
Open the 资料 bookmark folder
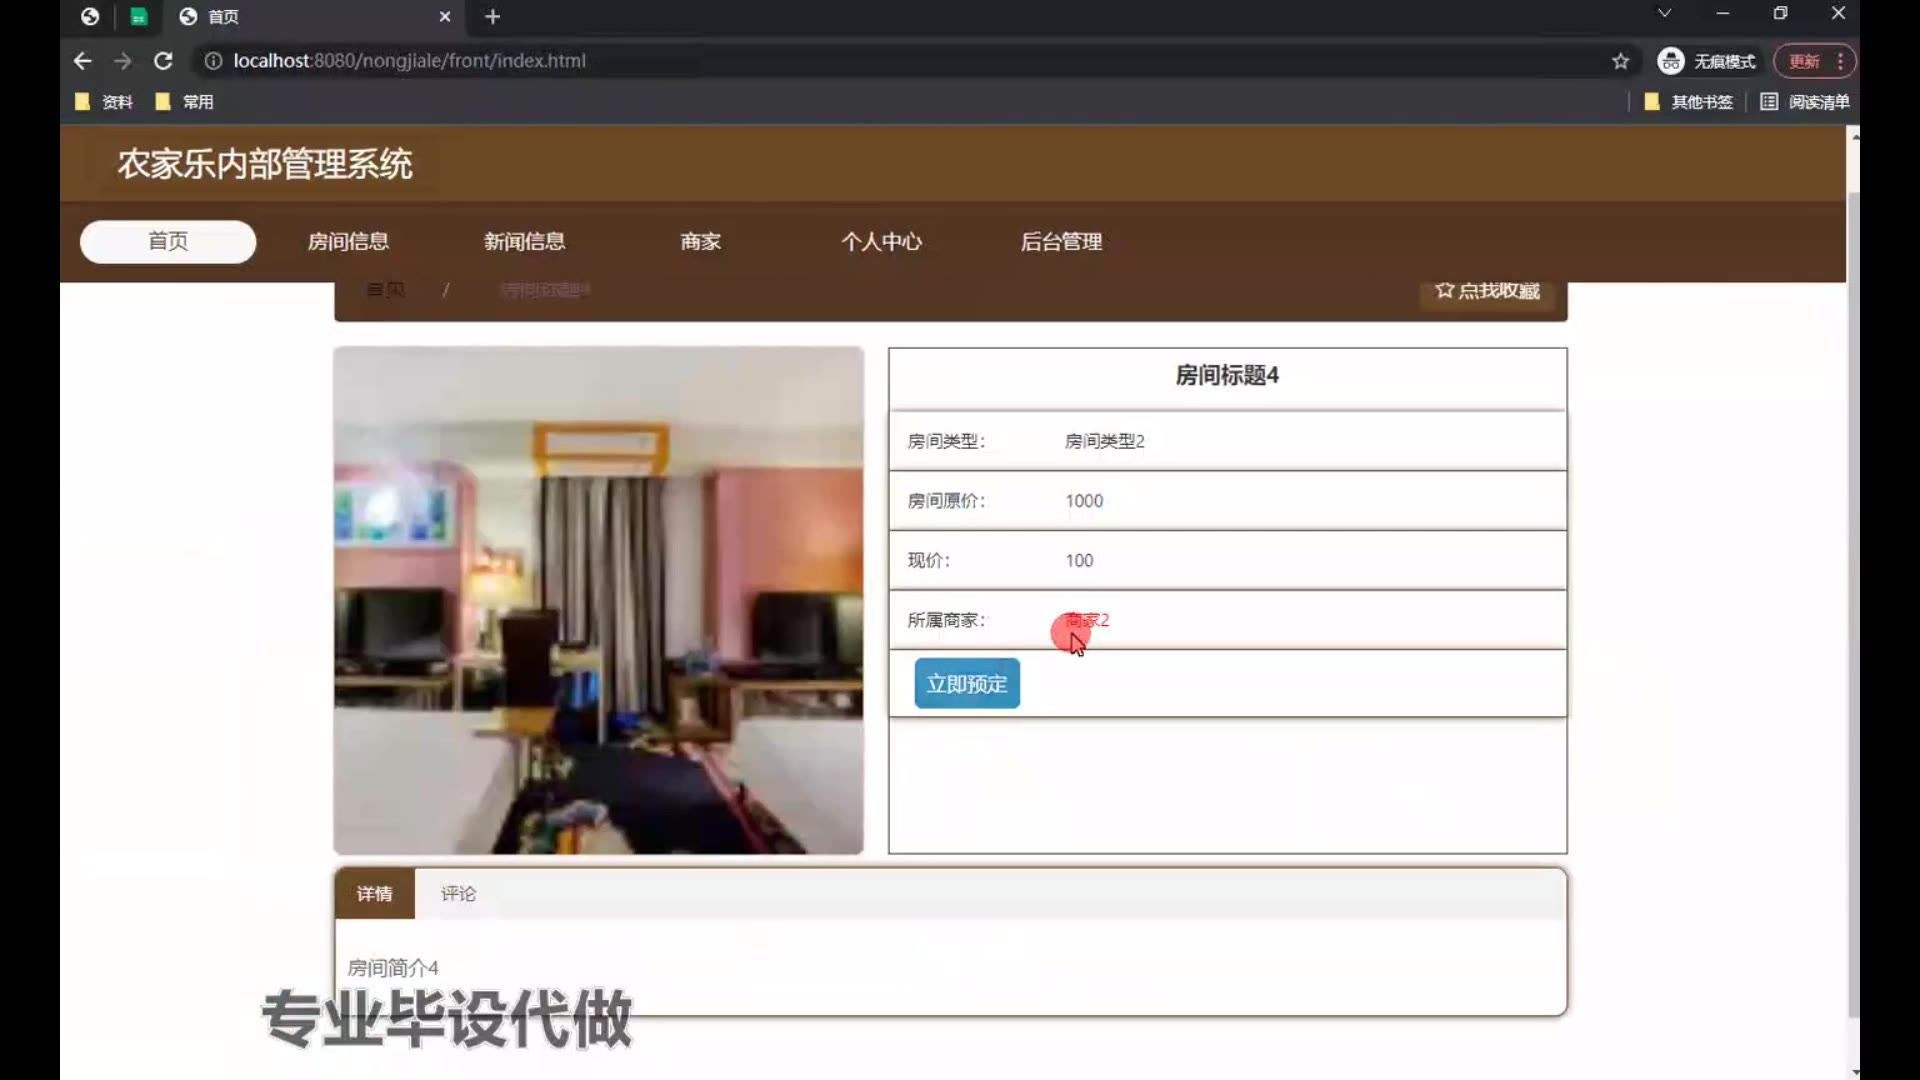[x=104, y=102]
